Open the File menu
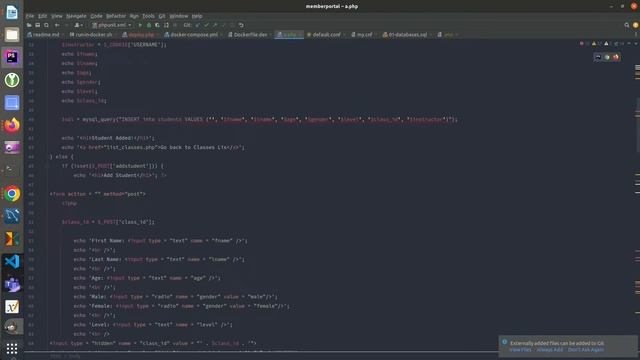Image resolution: width=640 pixels, height=360 pixels. 30,16
